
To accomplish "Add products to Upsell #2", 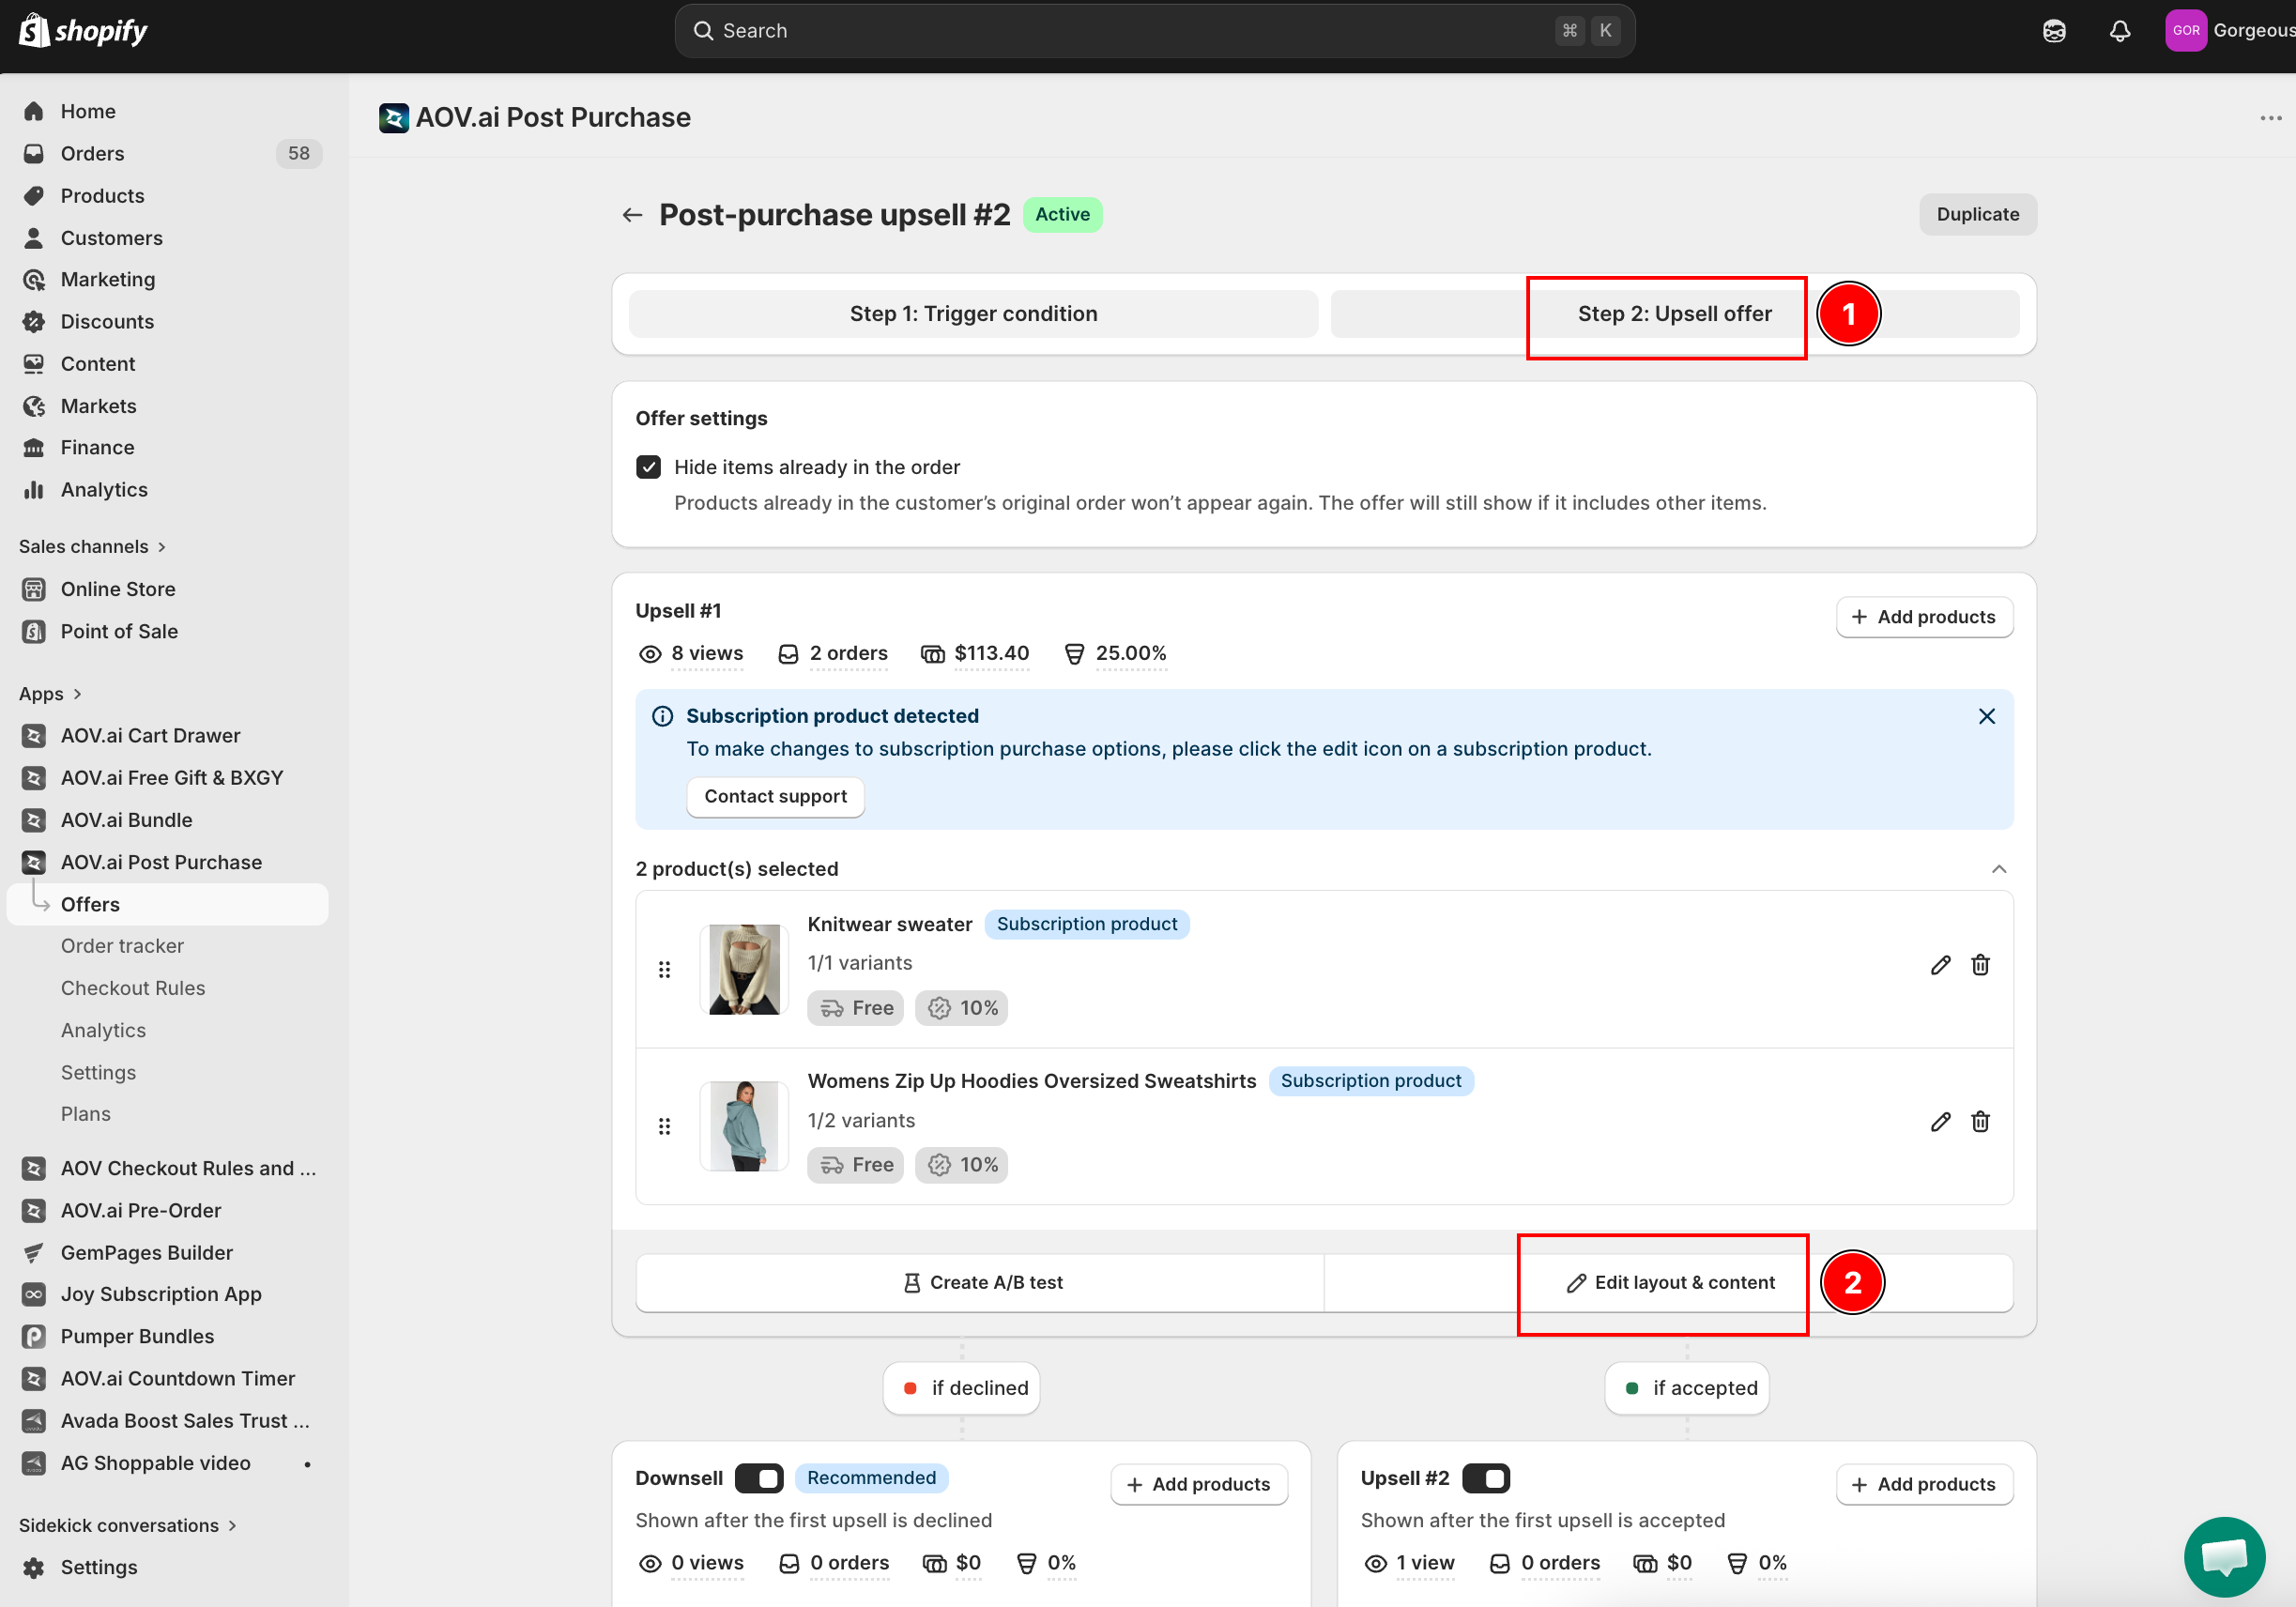I will 1924,1485.
